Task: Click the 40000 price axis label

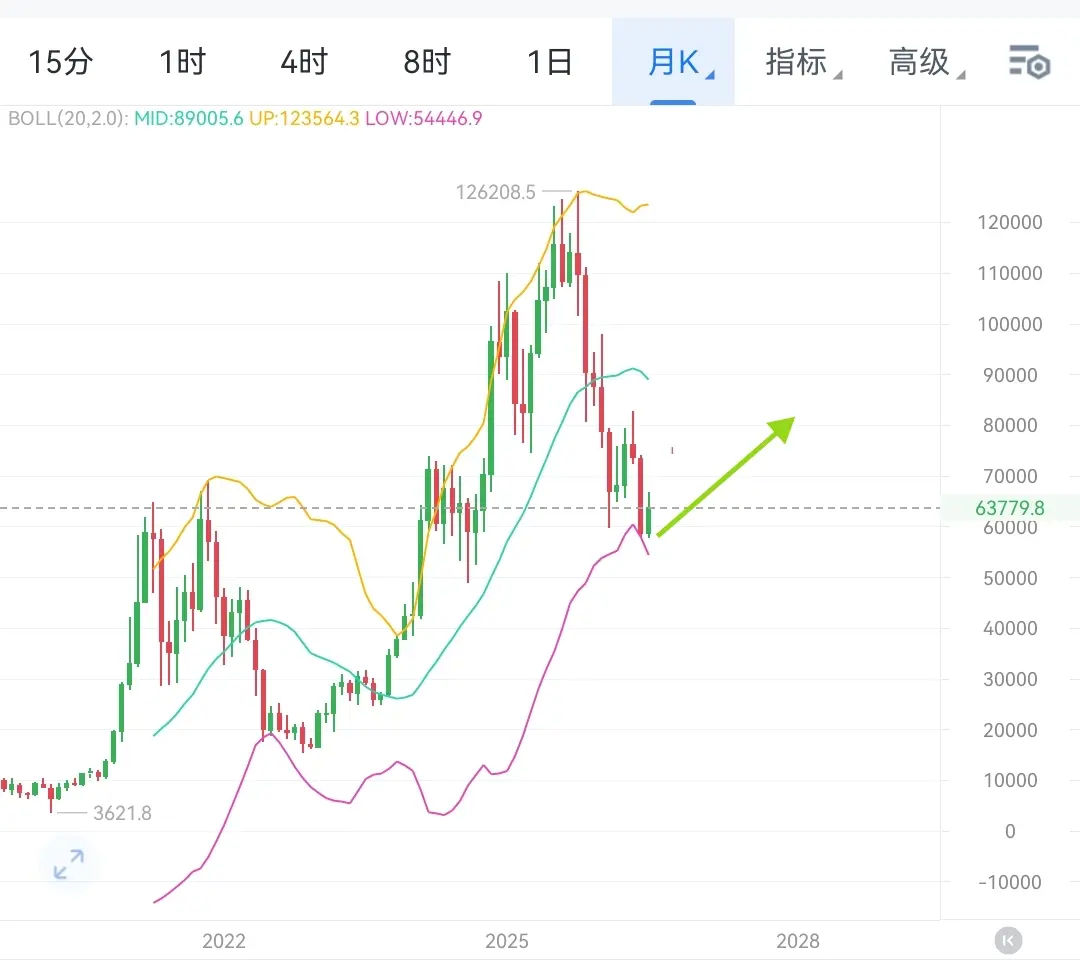Action: (1010, 628)
